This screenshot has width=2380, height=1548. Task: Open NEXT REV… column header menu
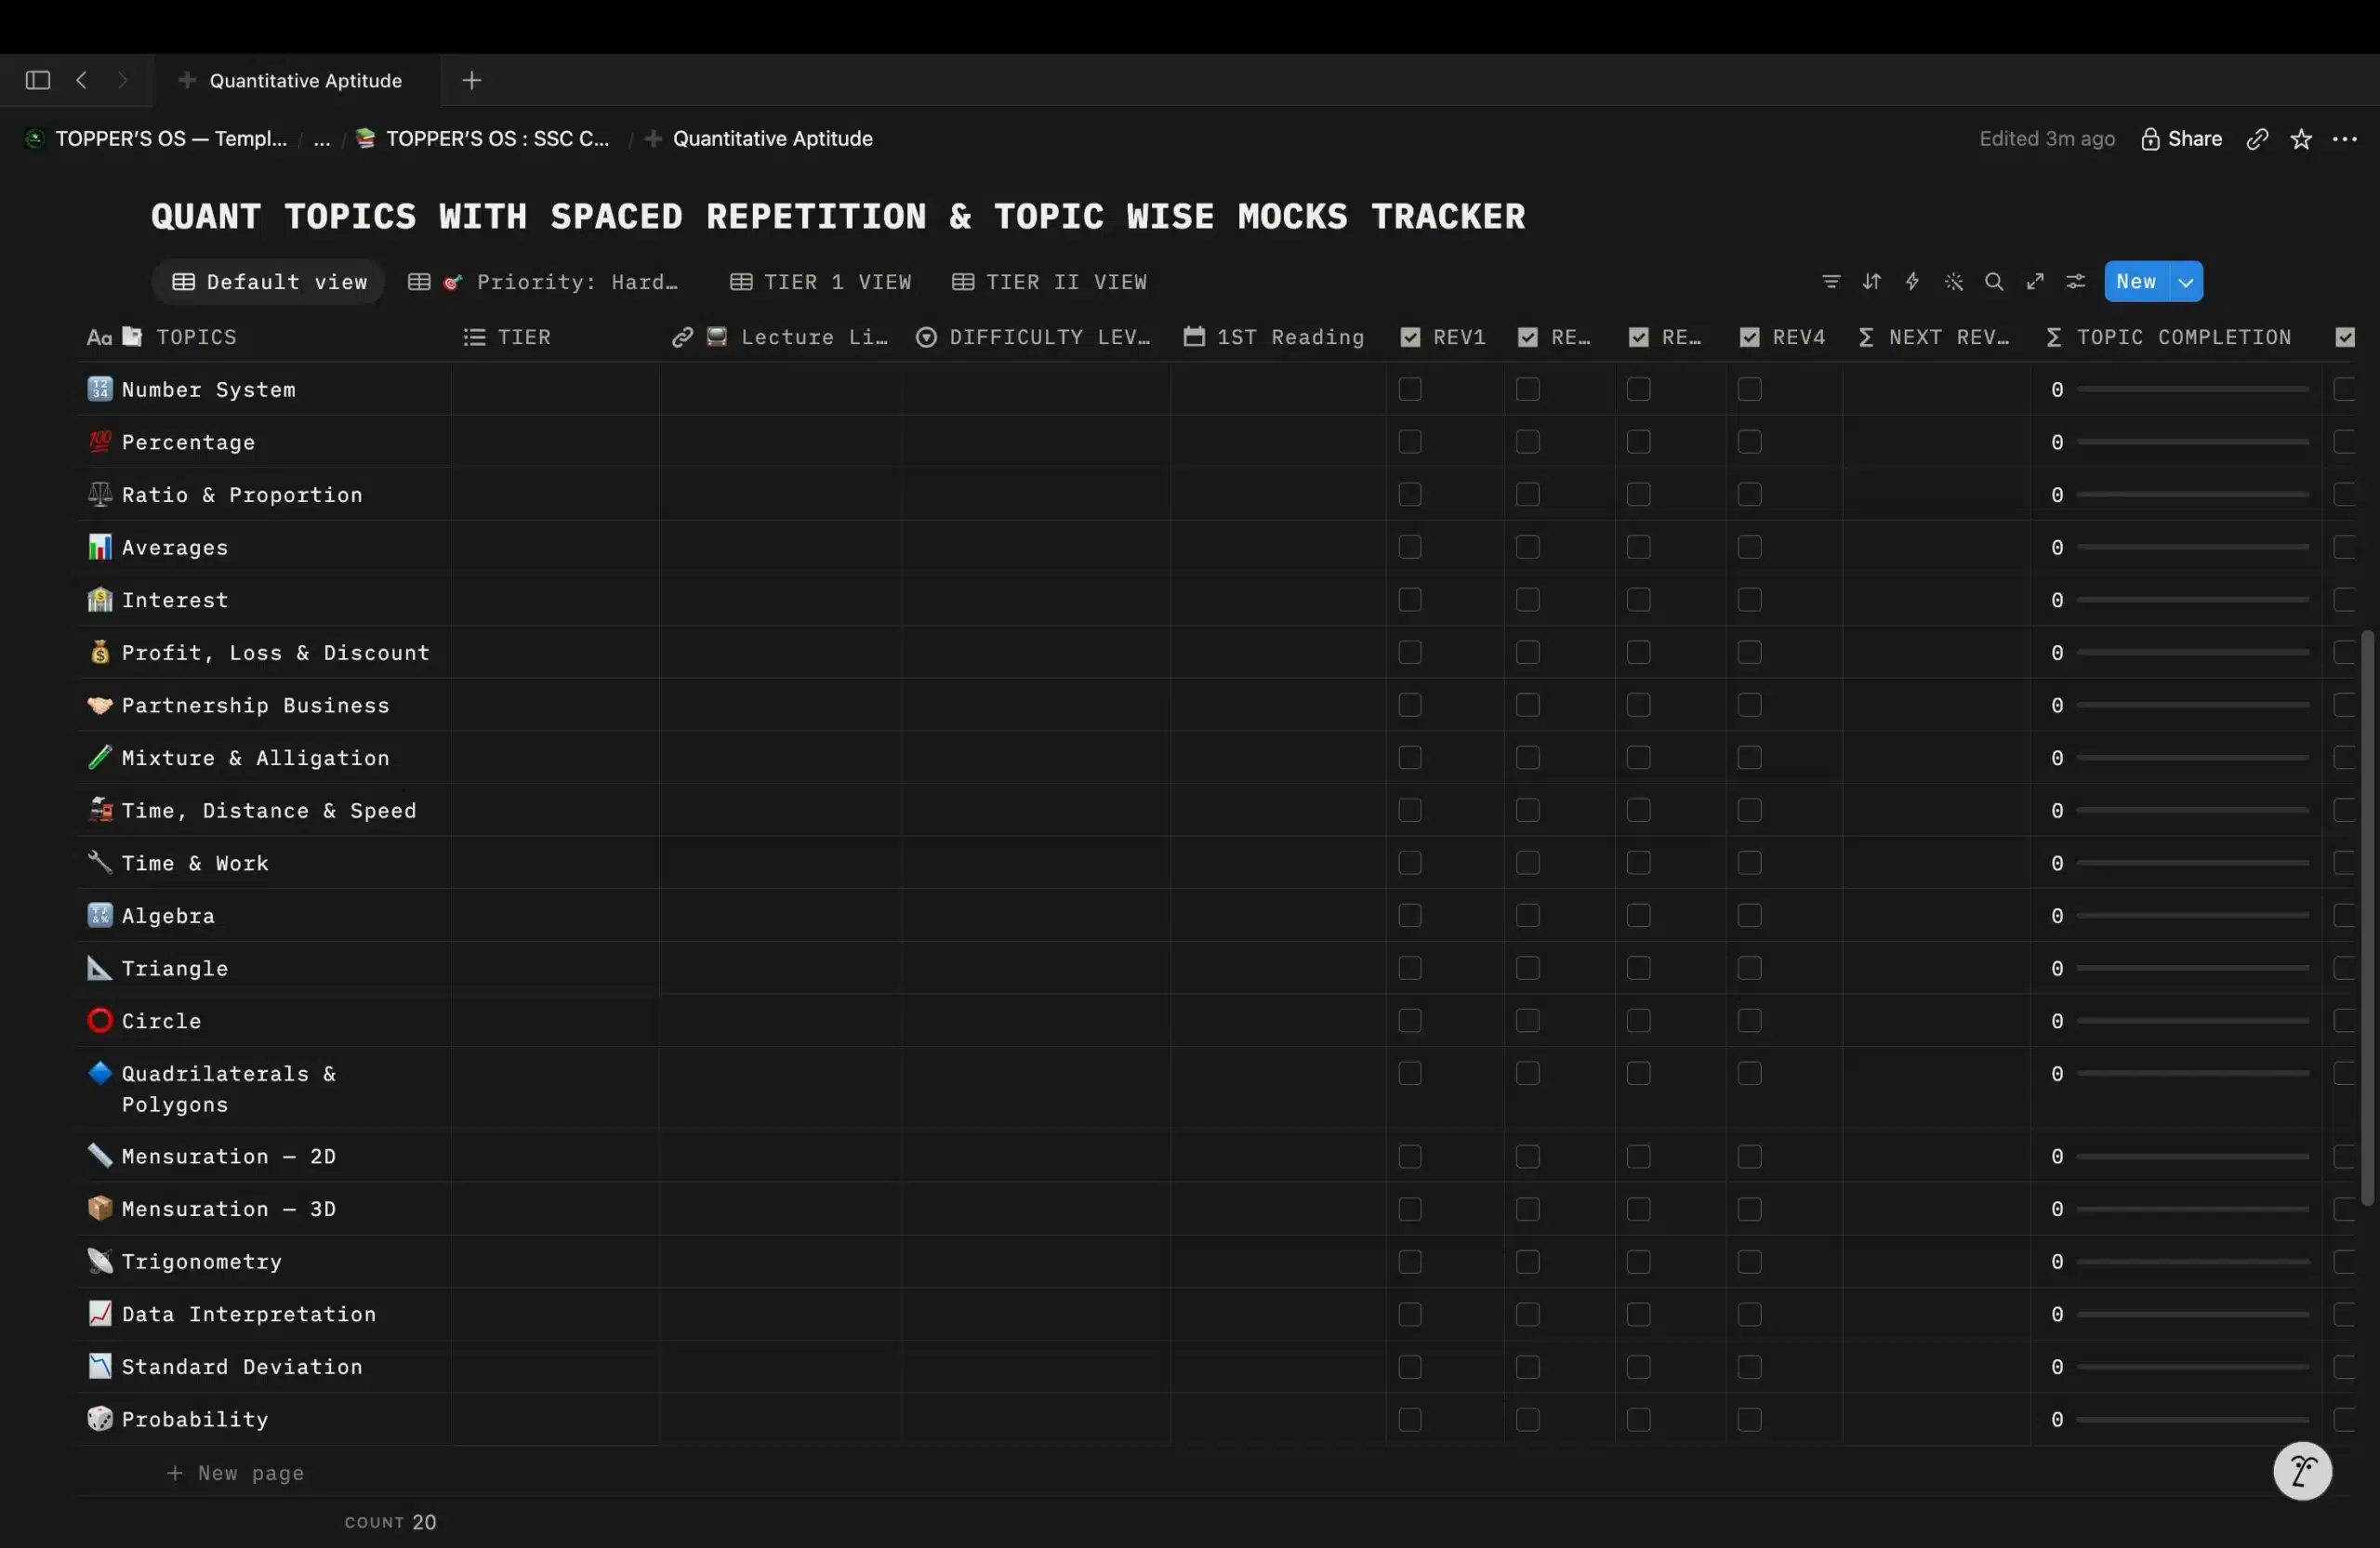coord(1936,337)
